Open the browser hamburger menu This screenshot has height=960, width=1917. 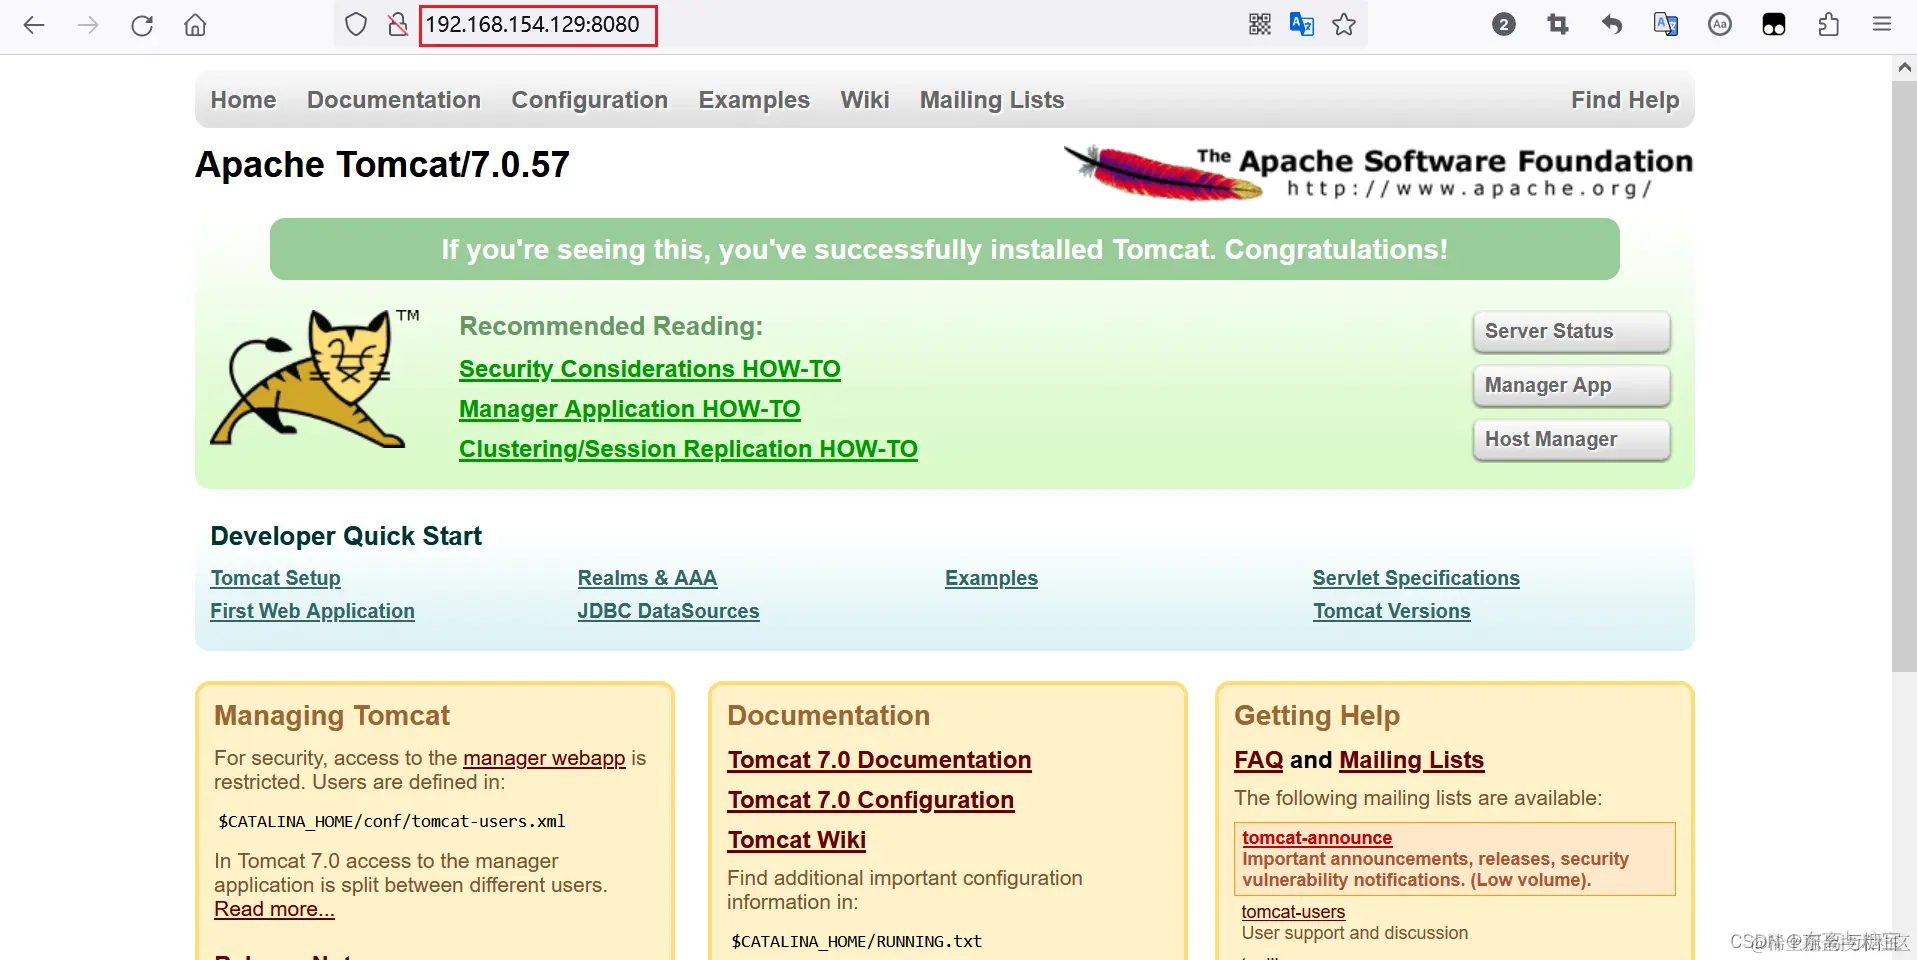pyautogui.click(x=1881, y=24)
